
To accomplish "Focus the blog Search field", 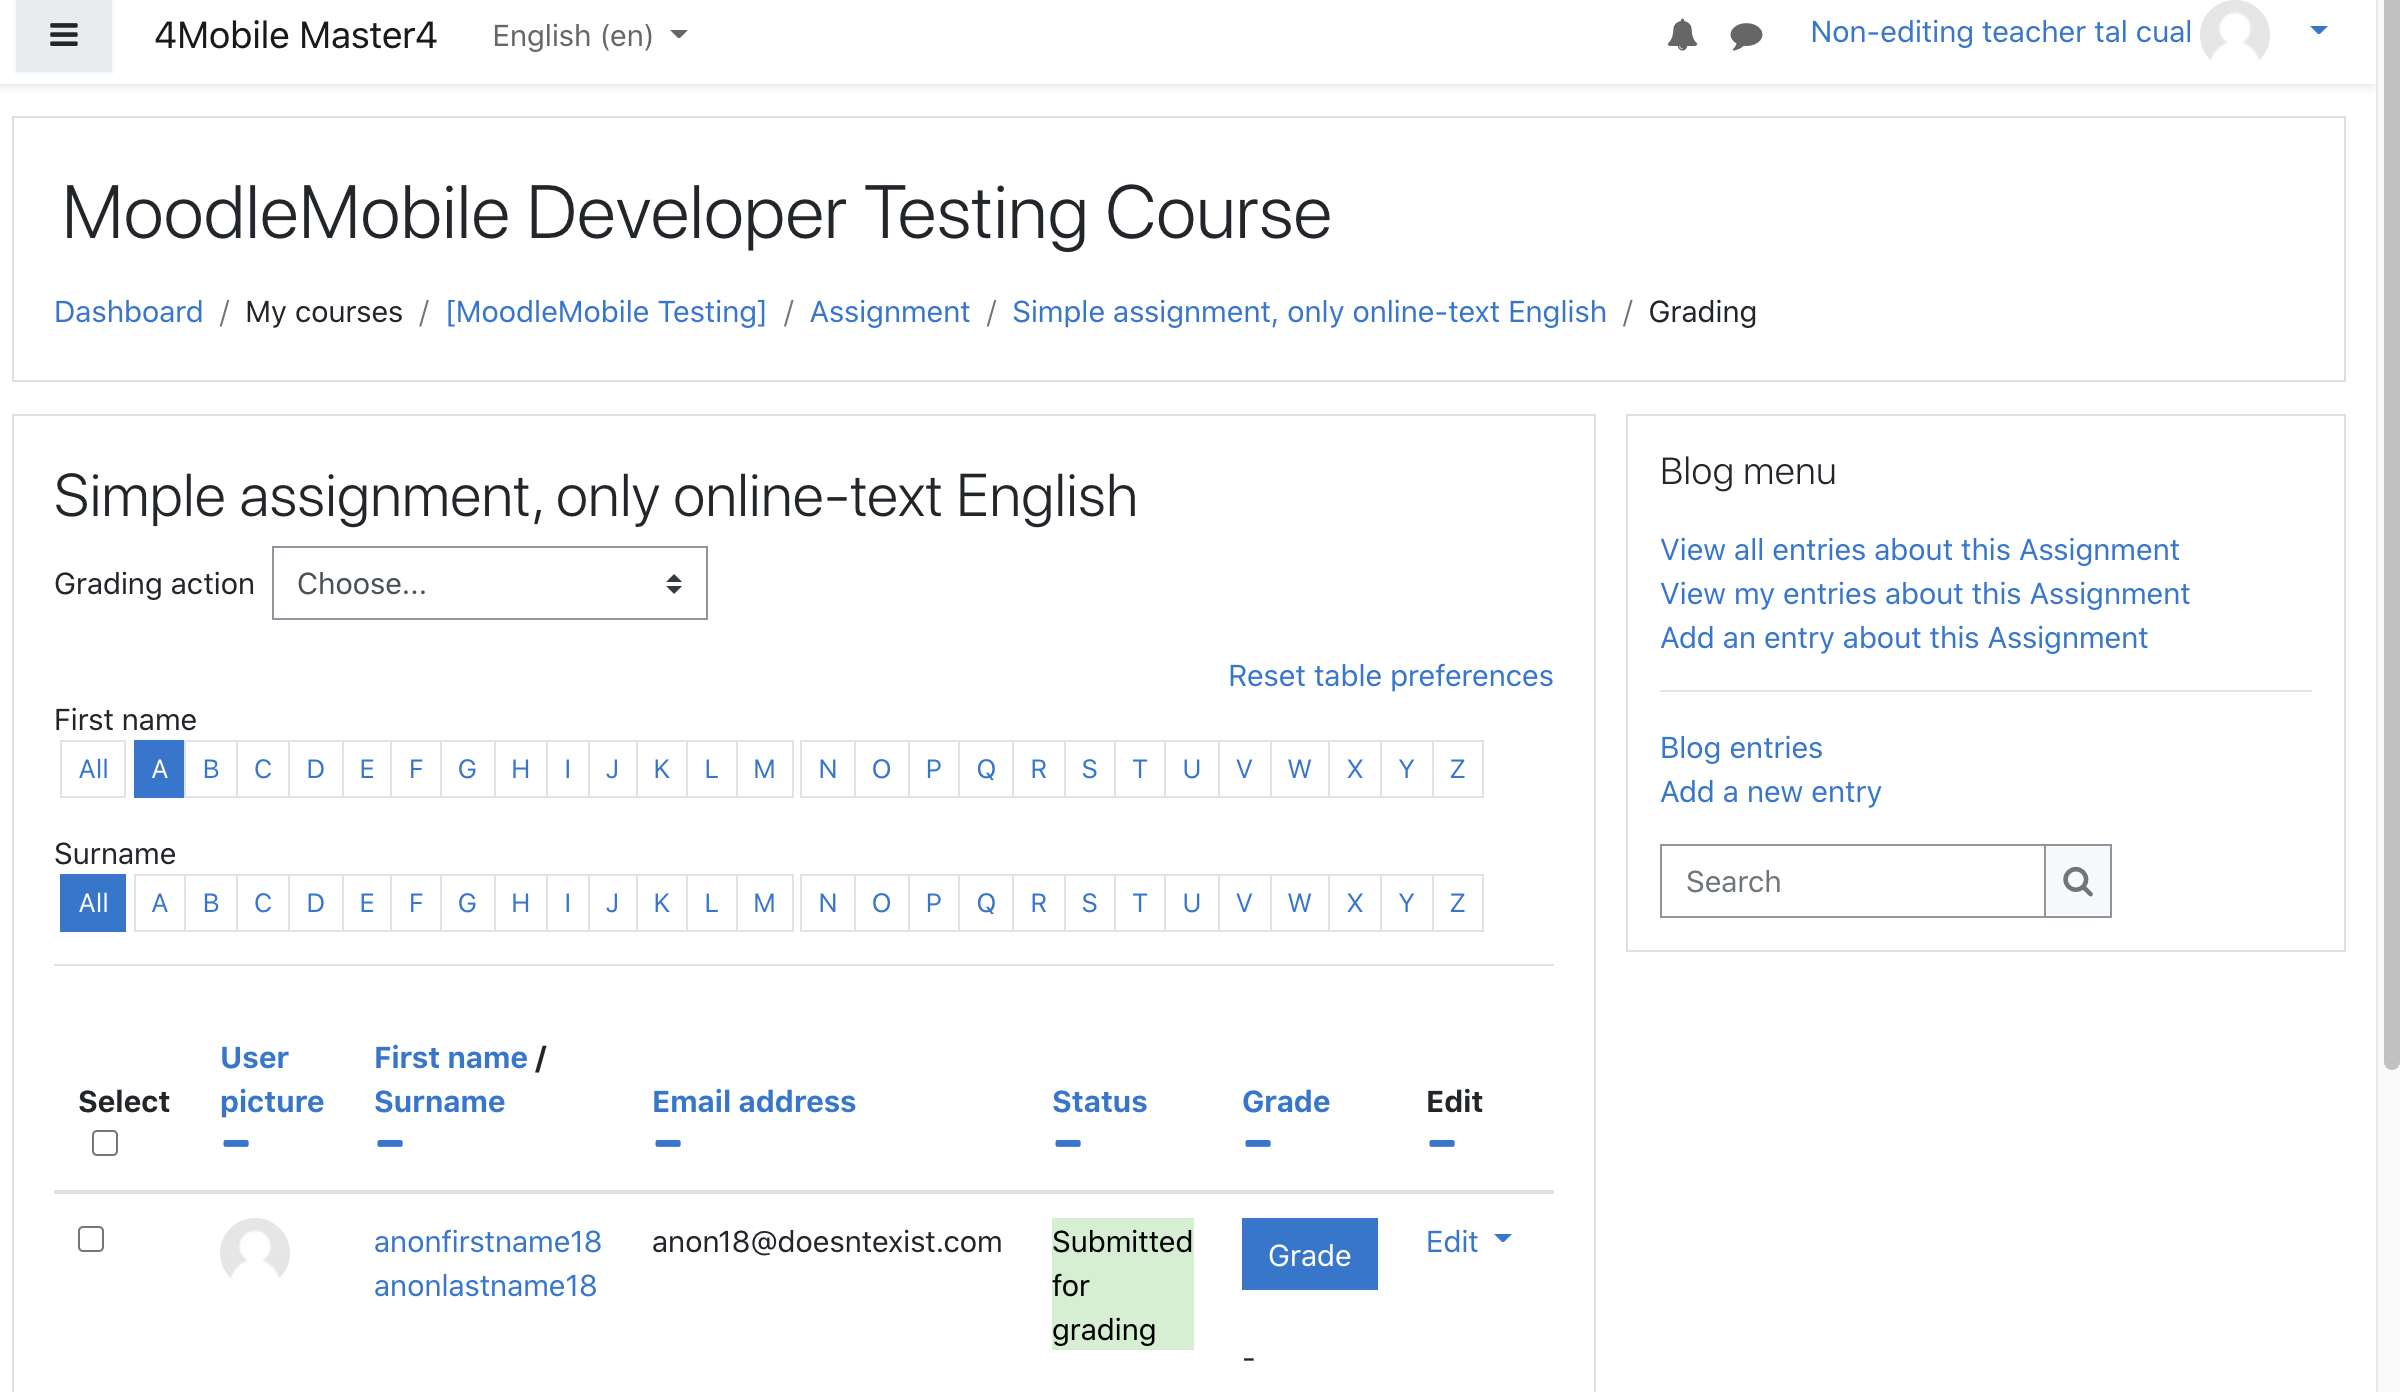I will coord(1853,881).
